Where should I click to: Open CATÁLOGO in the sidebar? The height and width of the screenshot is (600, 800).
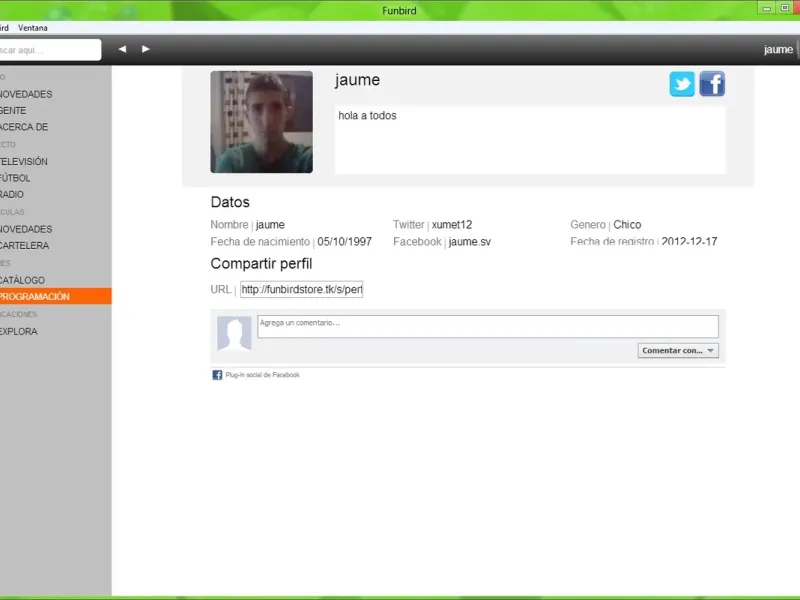22,280
